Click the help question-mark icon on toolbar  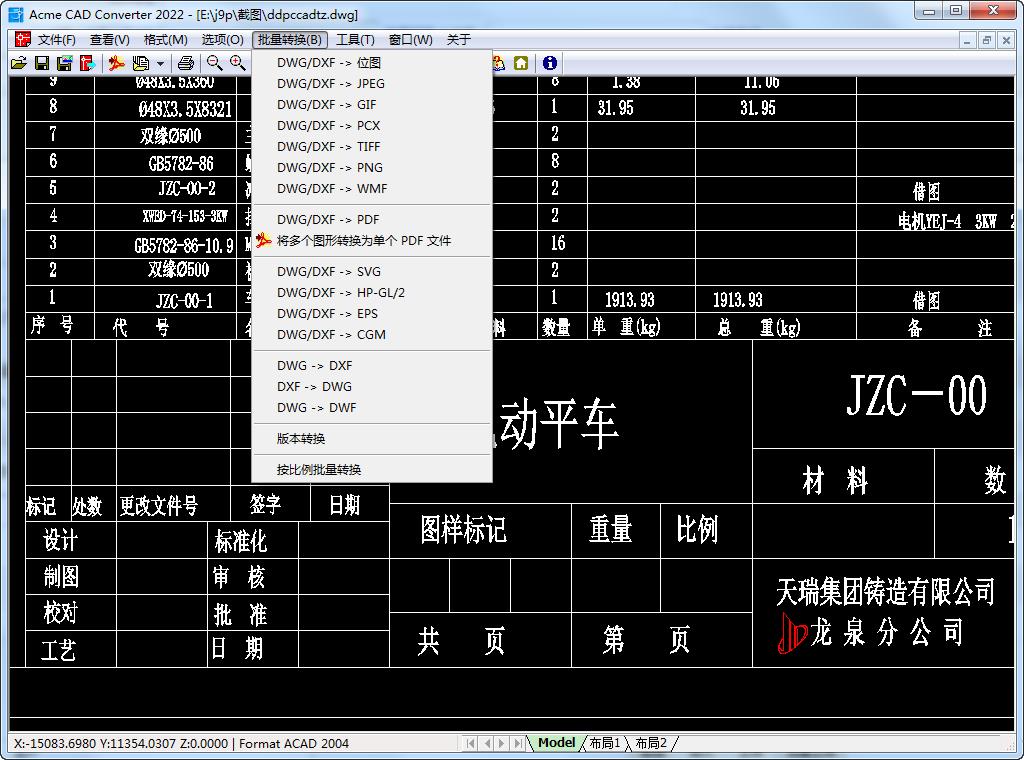(x=499, y=63)
